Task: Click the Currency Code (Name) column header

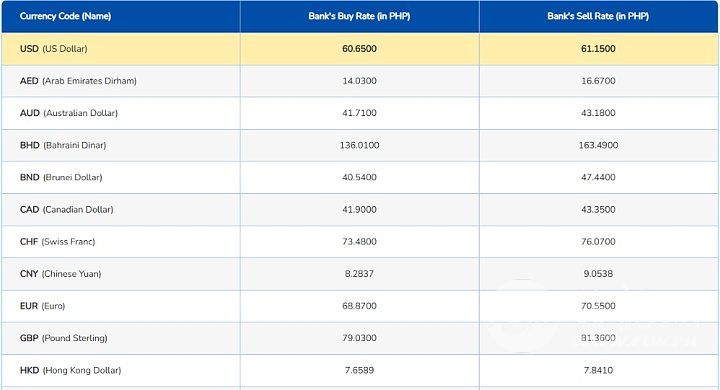Action: coord(121,17)
